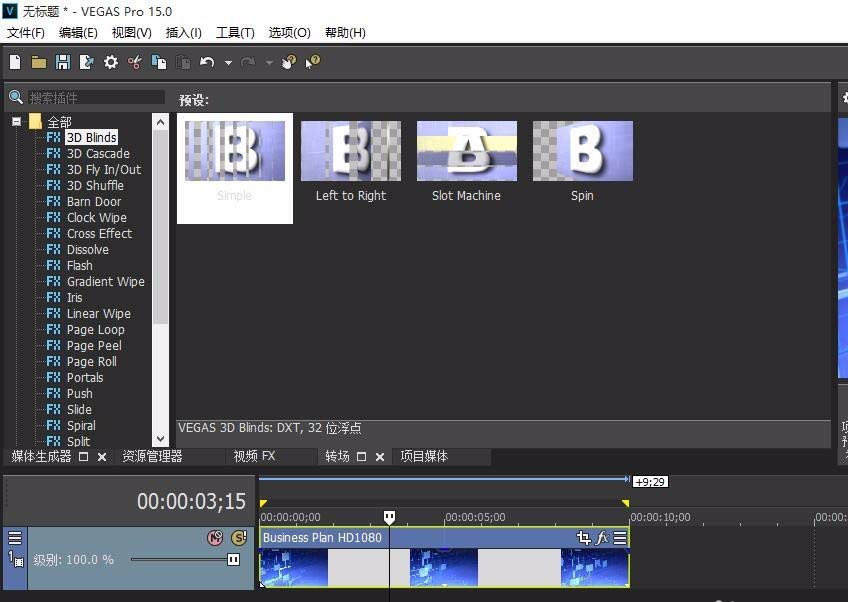This screenshot has height=602, width=848.
Task: Select the Gradient Wipe transition
Action: [104, 281]
